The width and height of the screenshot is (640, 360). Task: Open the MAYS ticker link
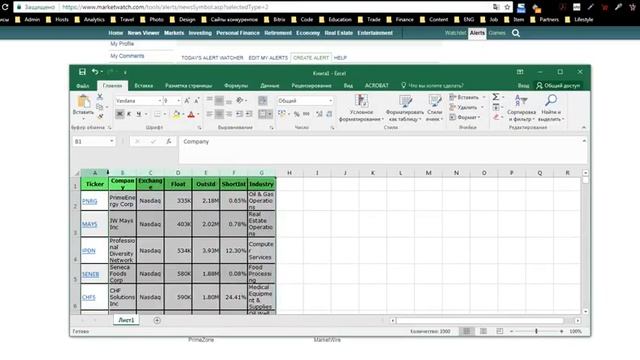(89, 224)
